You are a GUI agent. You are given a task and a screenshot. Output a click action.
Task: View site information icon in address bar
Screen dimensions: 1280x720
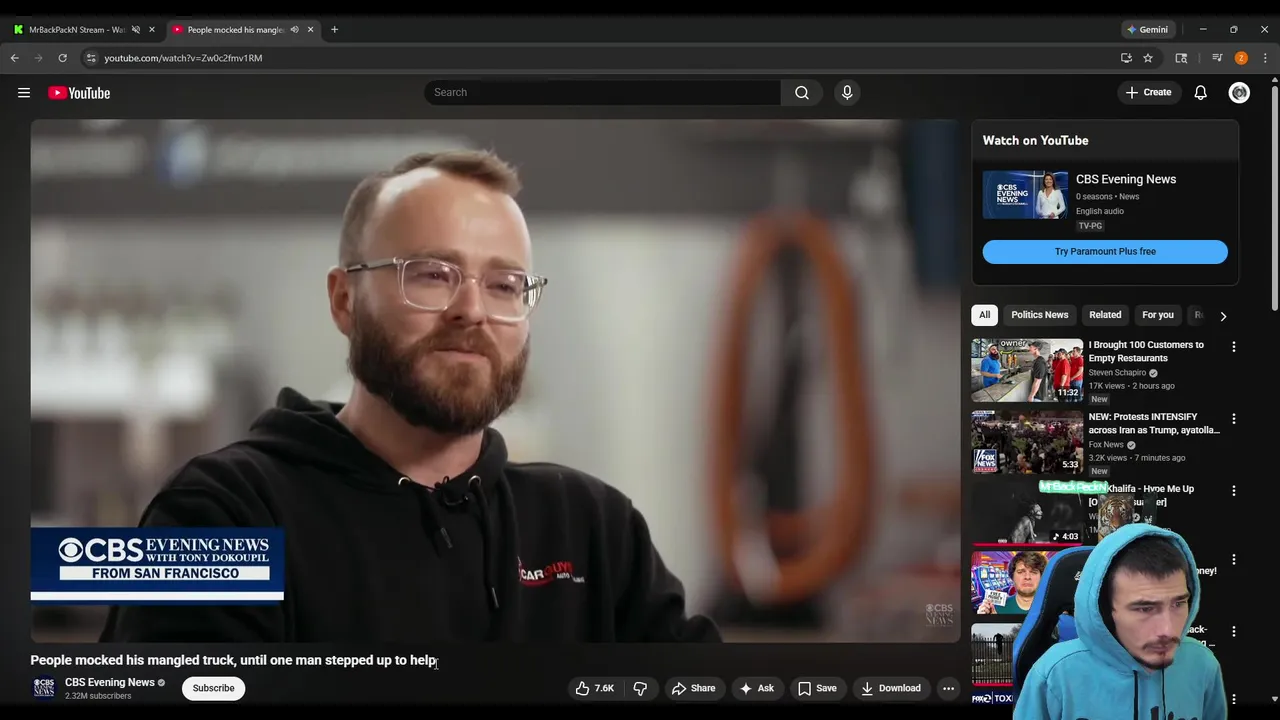click(x=91, y=58)
